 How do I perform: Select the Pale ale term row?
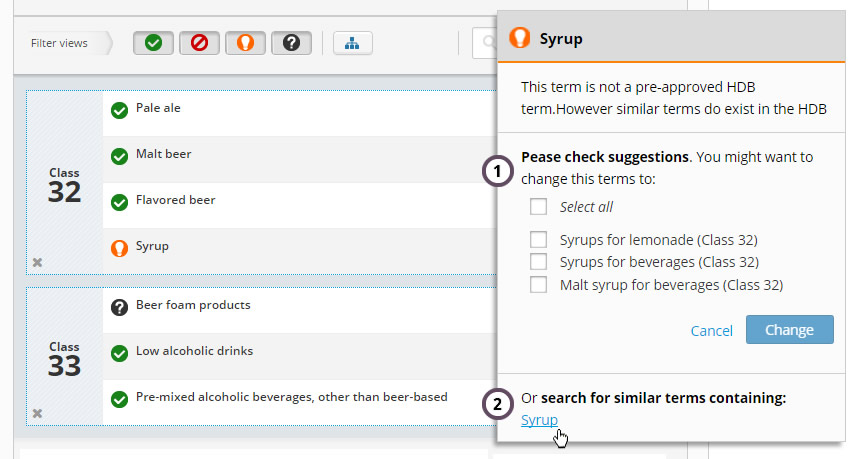[x=300, y=113]
